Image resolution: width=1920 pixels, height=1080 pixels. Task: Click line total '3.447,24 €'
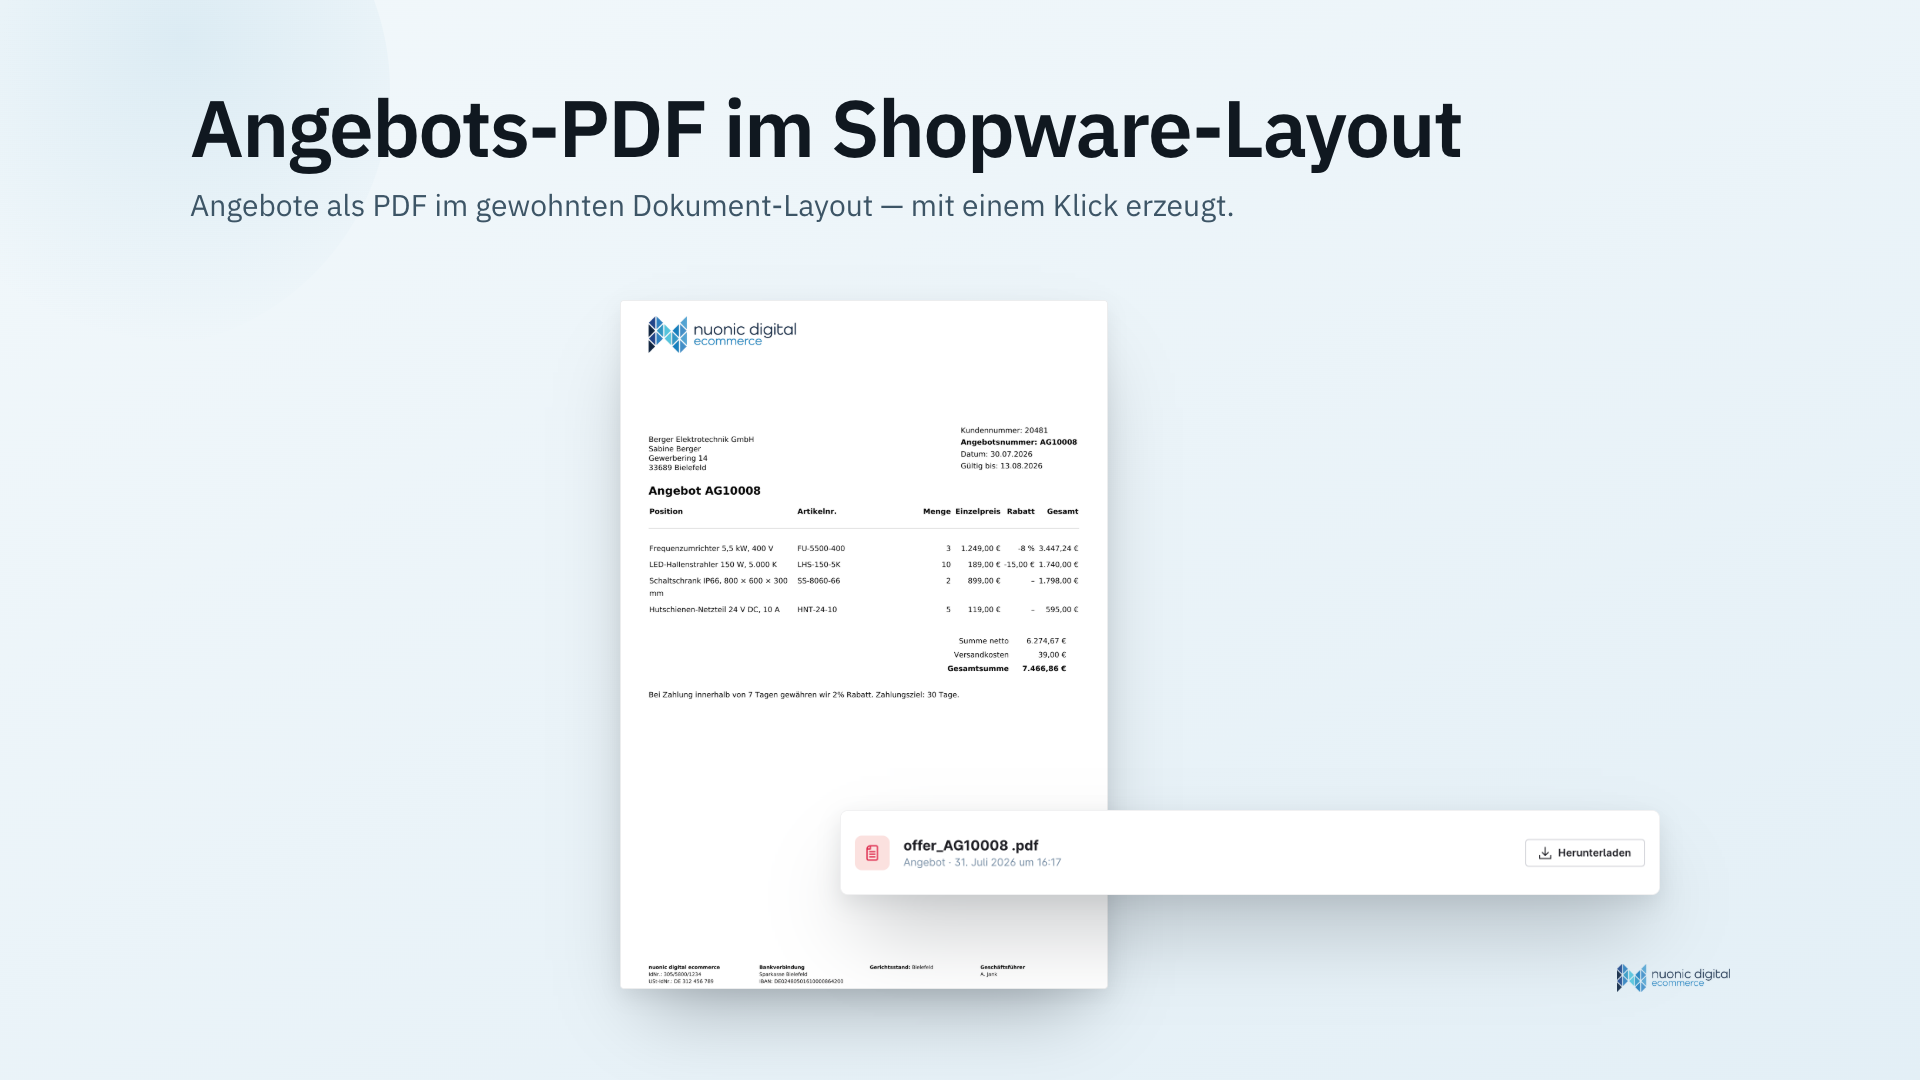1059,549
